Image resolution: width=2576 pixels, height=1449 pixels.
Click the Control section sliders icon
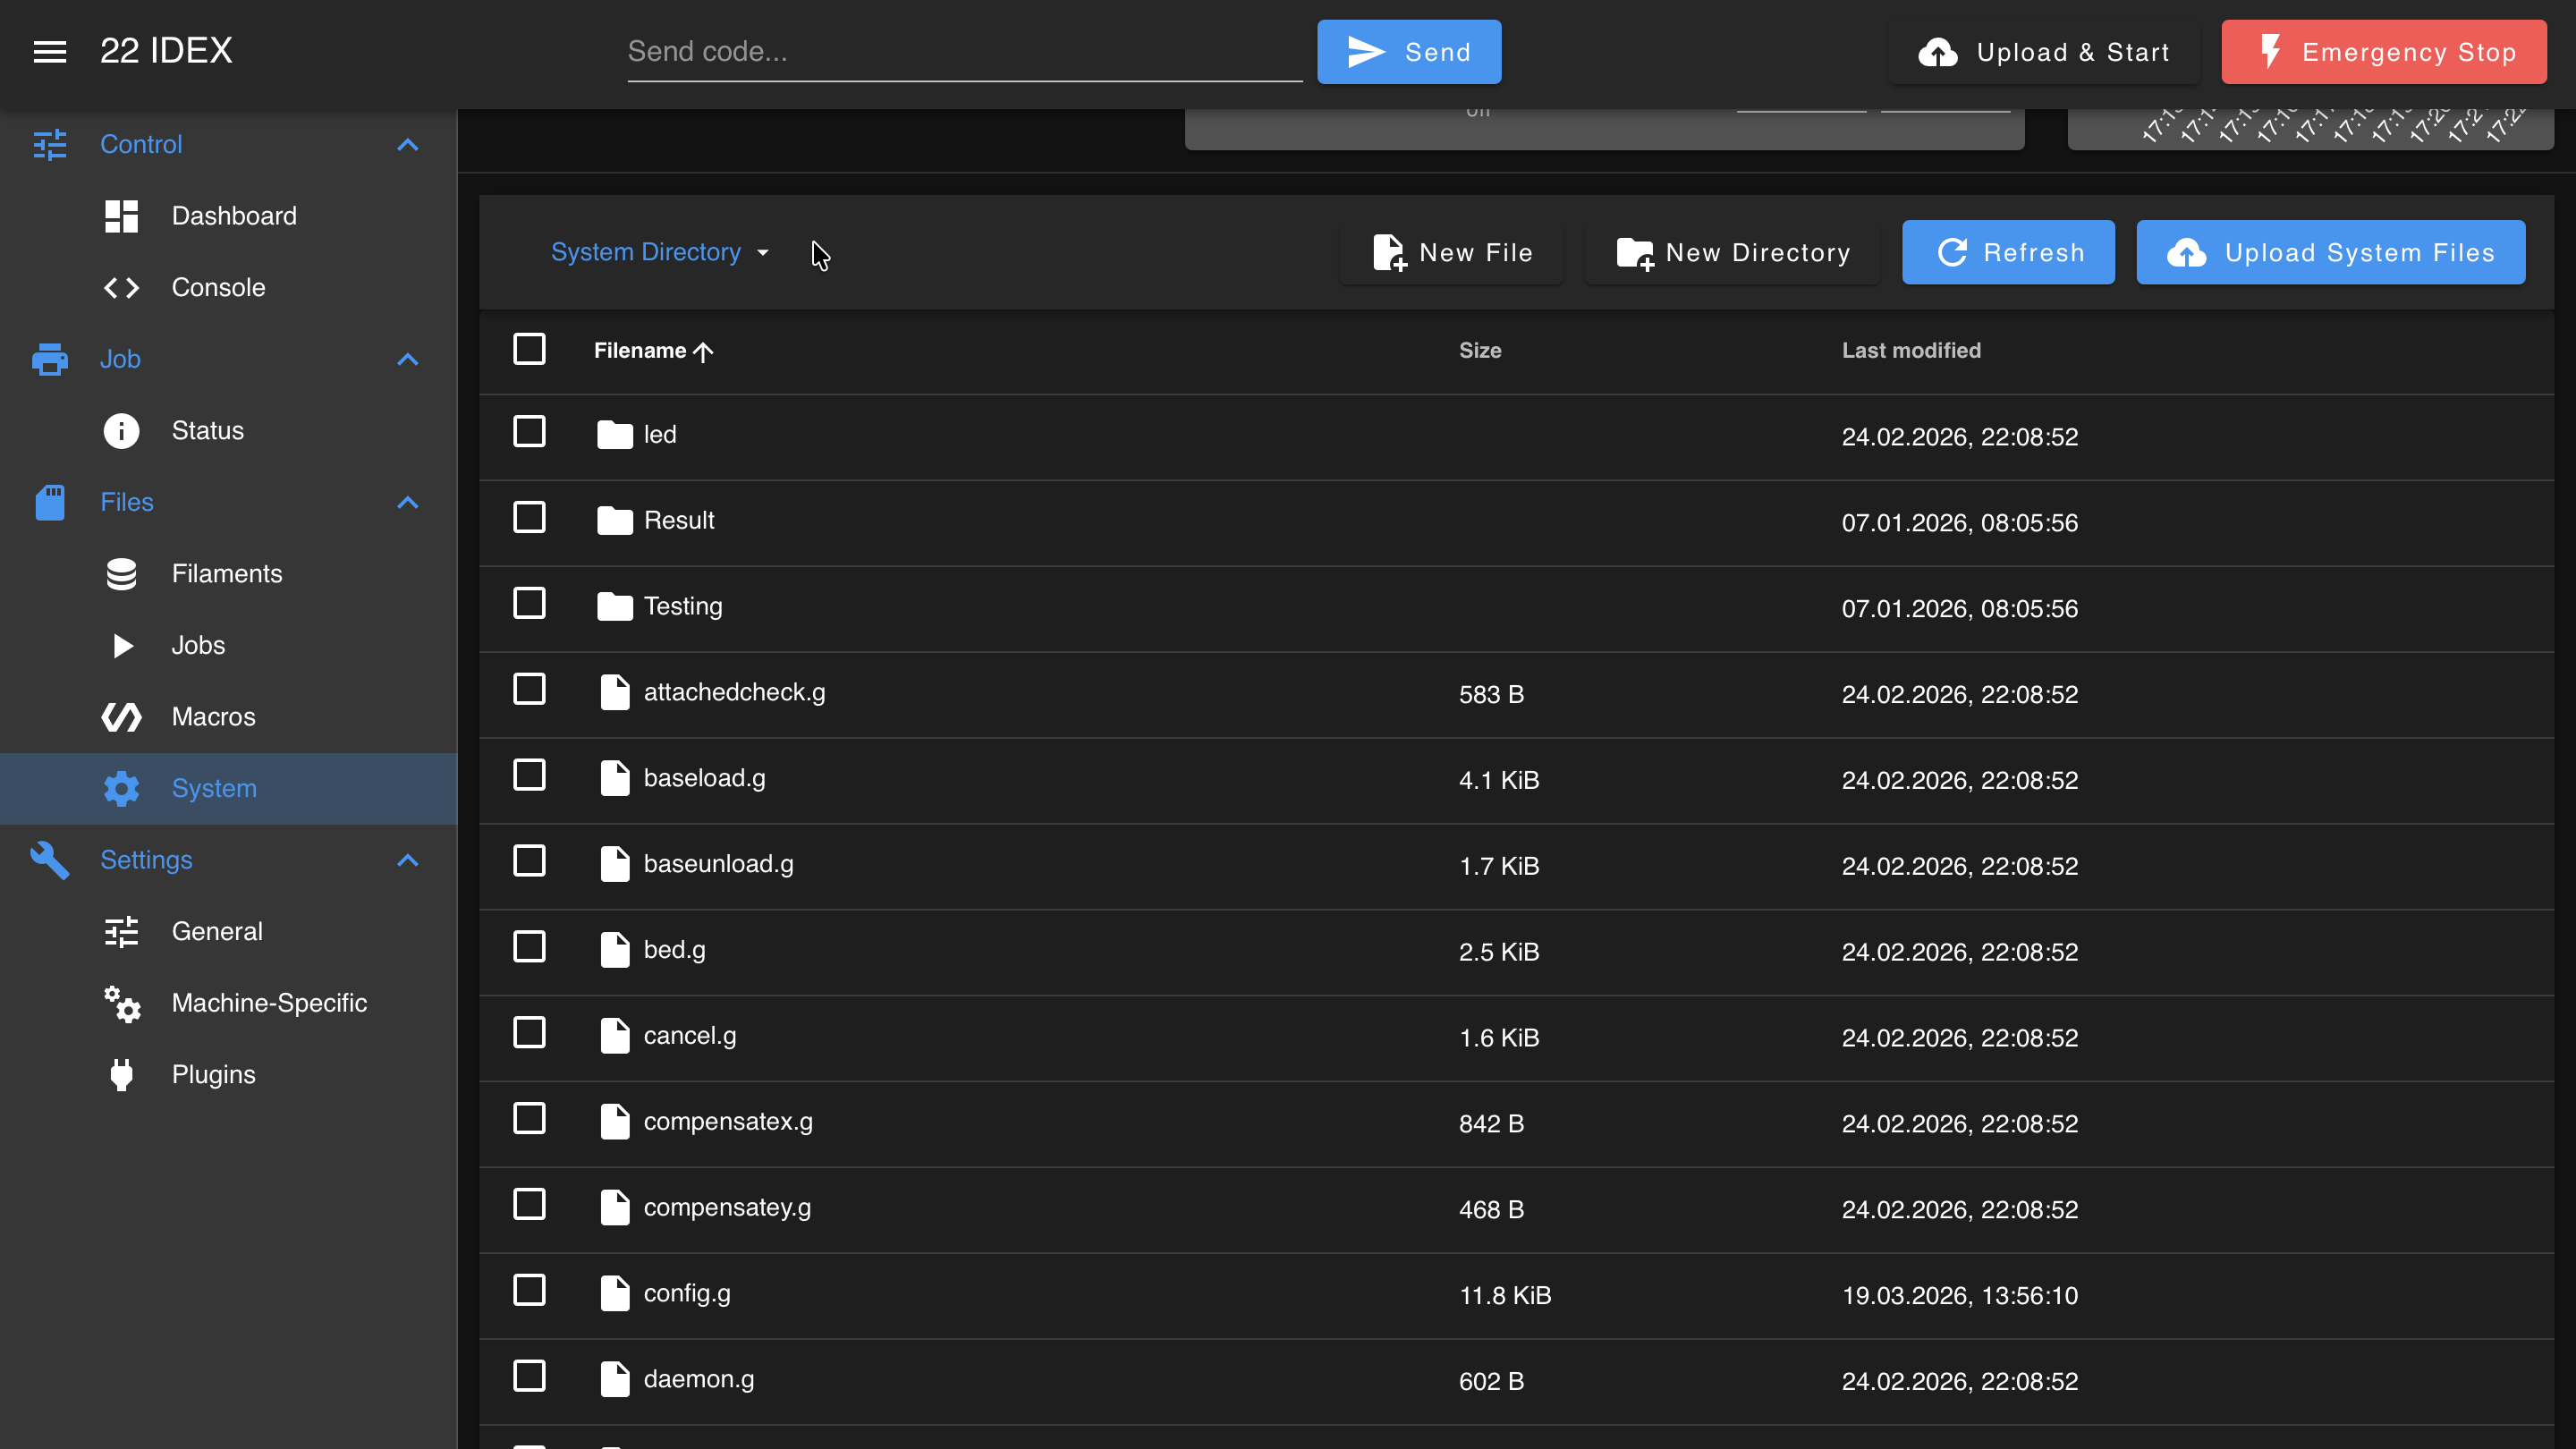[50, 145]
